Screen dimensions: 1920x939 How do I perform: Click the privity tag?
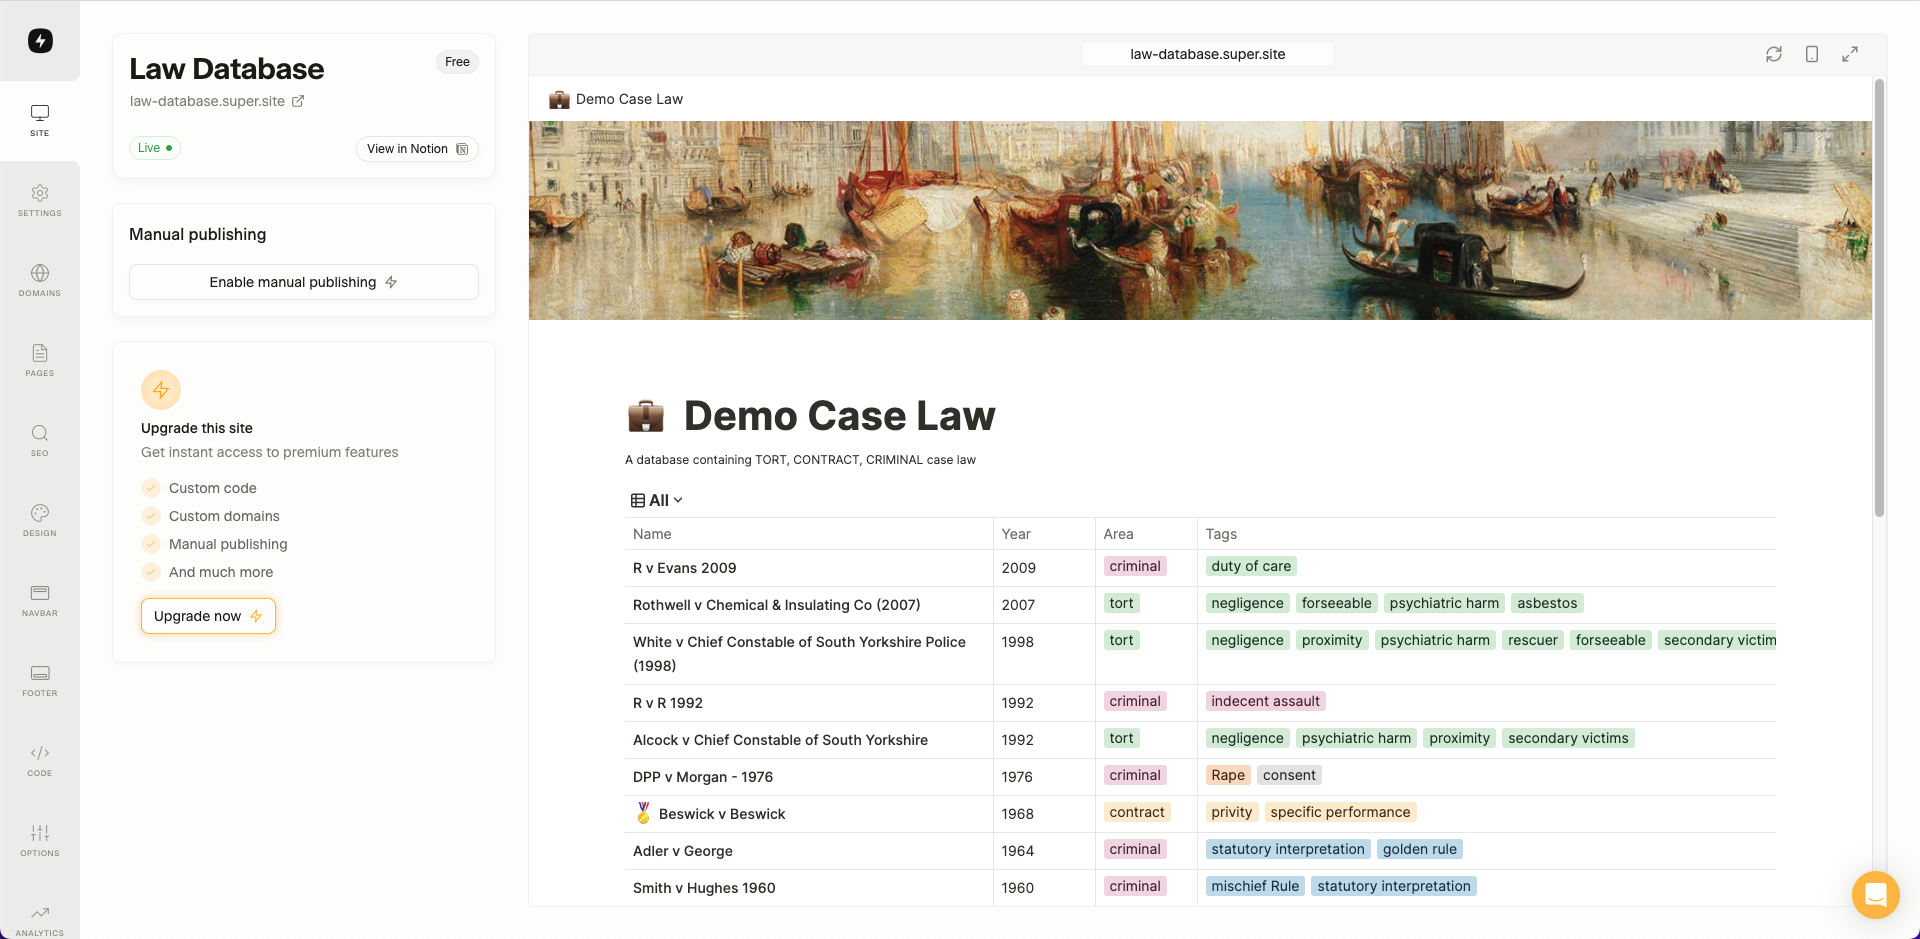(x=1231, y=812)
